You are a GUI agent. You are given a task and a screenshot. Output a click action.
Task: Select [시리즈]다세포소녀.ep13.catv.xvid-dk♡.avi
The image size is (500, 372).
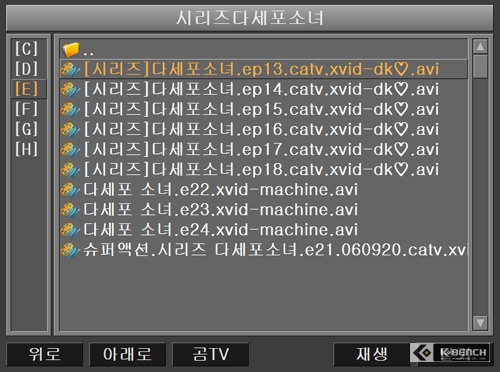pyautogui.click(x=263, y=69)
